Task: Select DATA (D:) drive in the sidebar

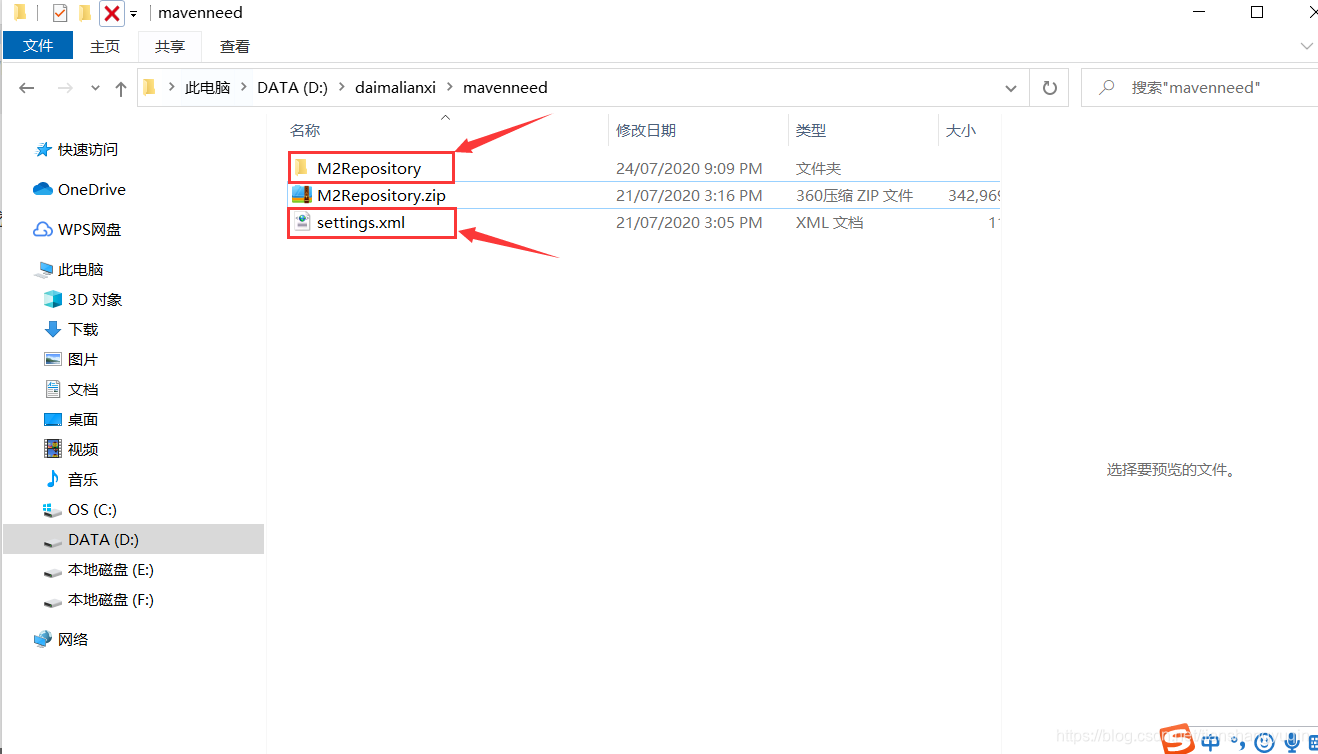Action: (x=133, y=539)
